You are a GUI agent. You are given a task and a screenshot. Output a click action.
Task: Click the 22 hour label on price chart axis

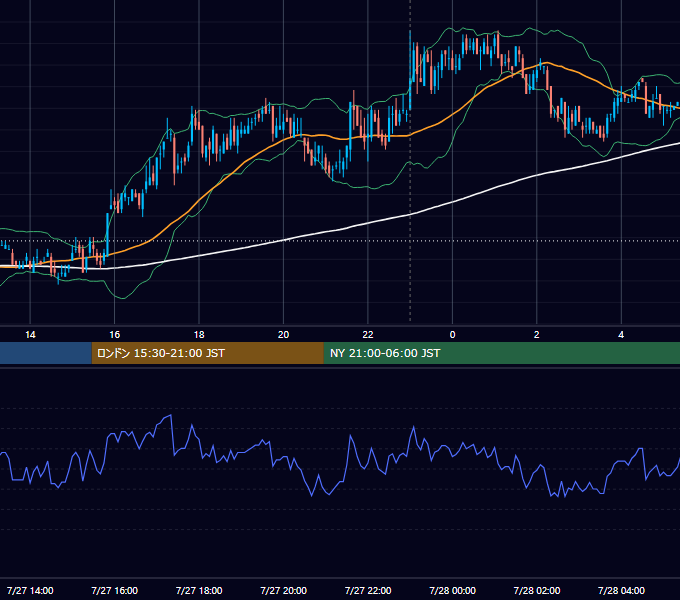[368, 335]
